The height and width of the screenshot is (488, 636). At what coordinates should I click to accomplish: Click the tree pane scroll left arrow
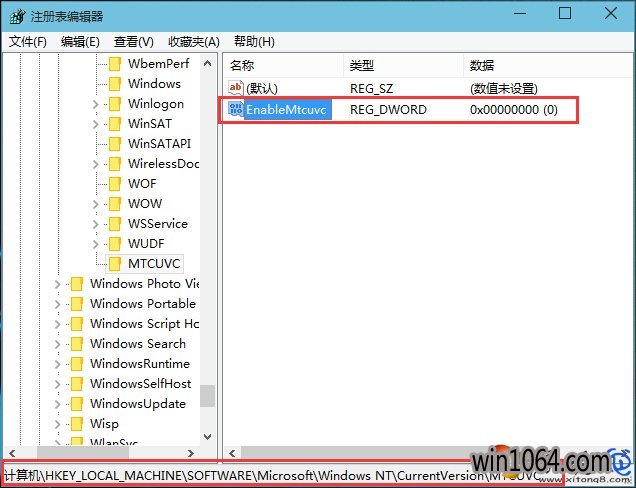[12, 453]
